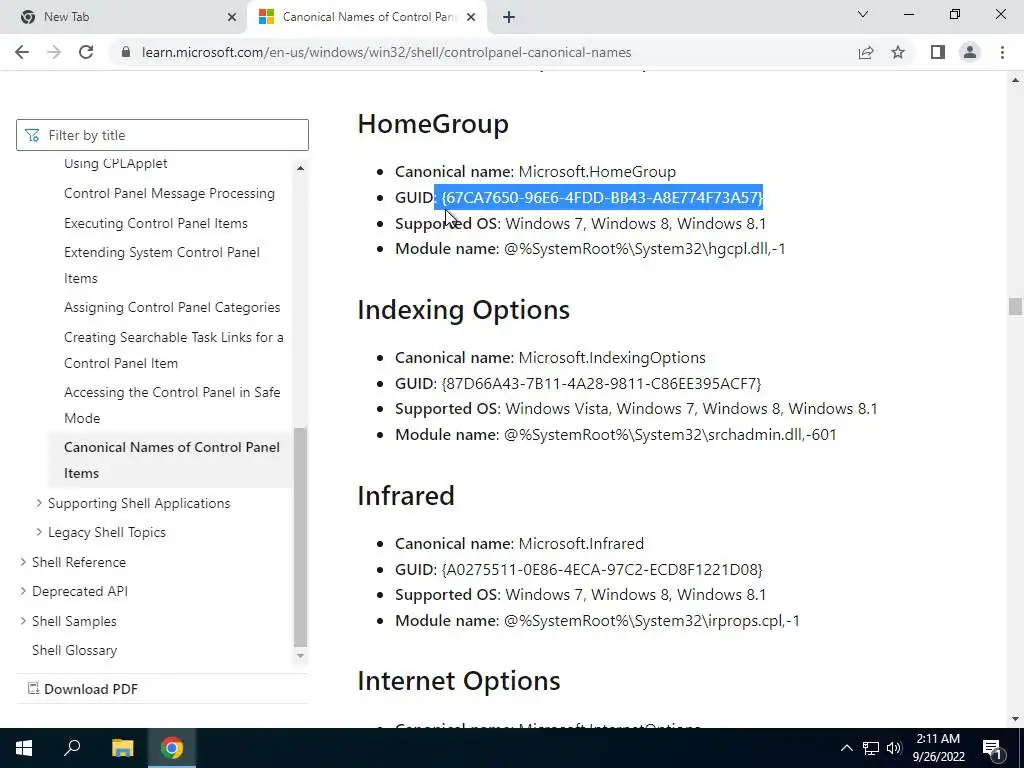Open the taskbar clock and date

click(938, 748)
